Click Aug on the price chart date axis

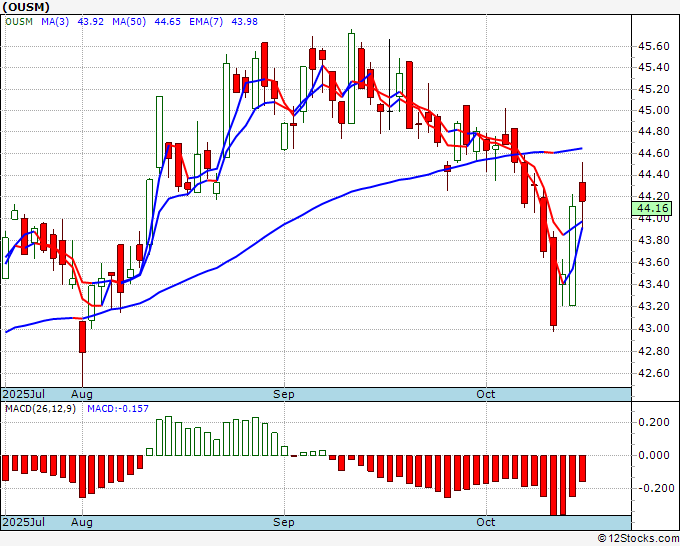[82, 394]
